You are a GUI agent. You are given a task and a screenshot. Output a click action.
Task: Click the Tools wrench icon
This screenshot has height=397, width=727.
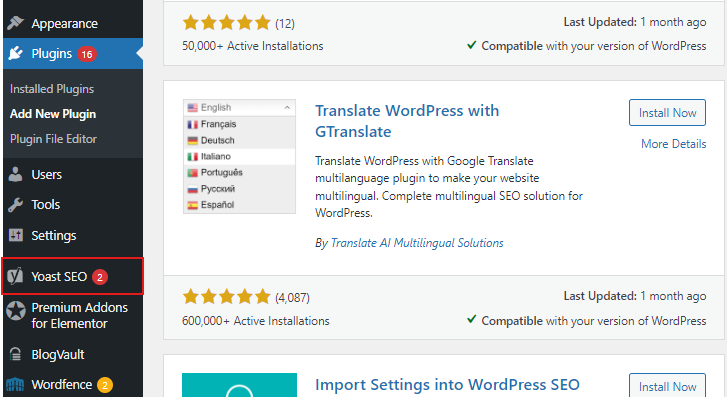click(x=15, y=205)
